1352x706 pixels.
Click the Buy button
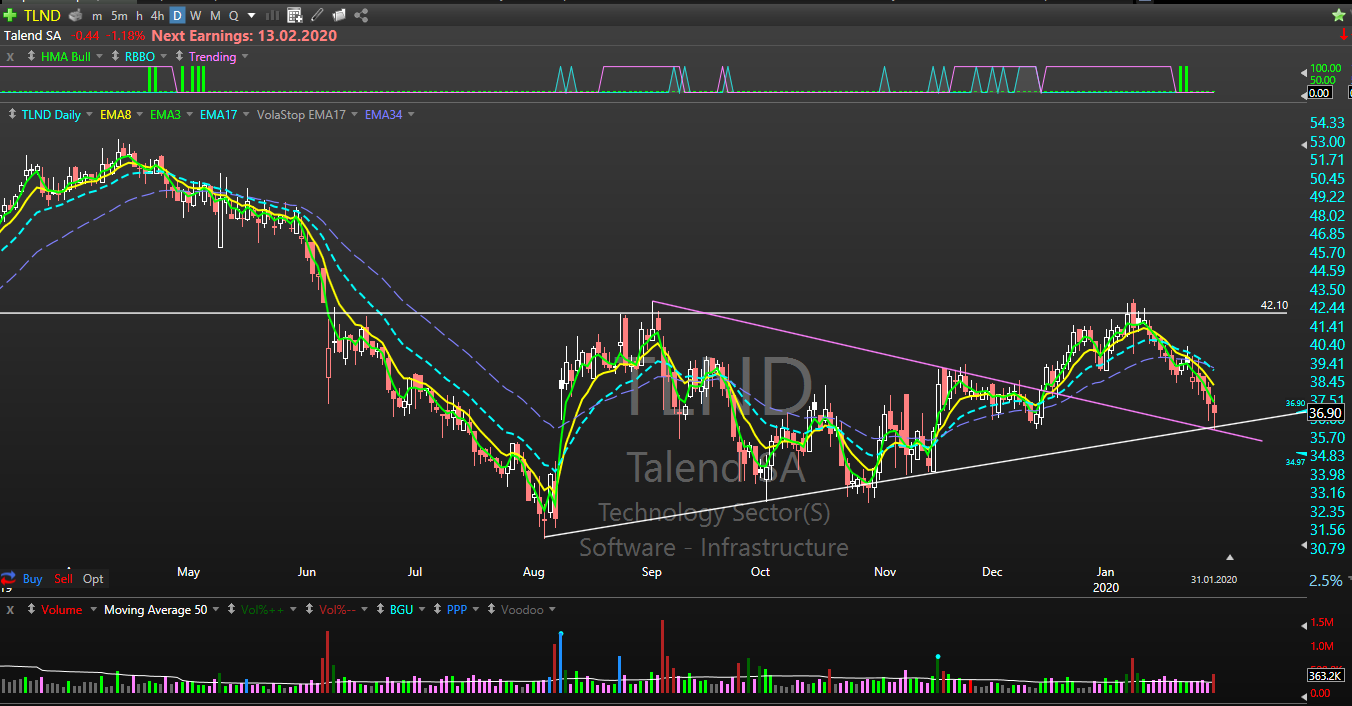click(32, 579)
